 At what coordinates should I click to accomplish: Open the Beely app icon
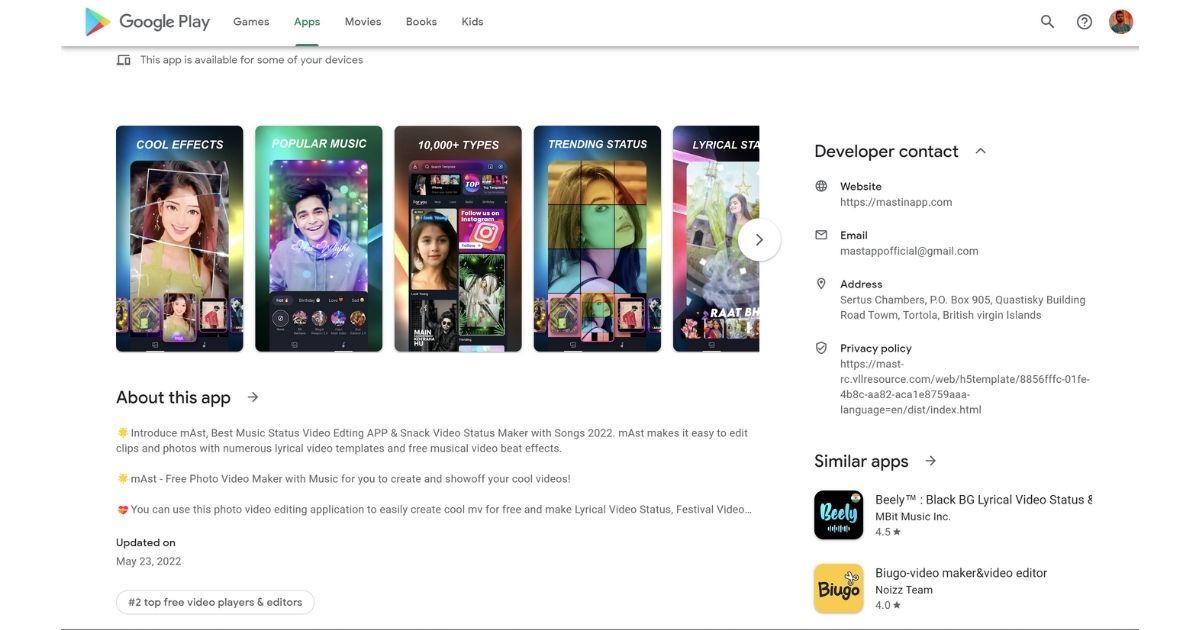click(838, 515)
